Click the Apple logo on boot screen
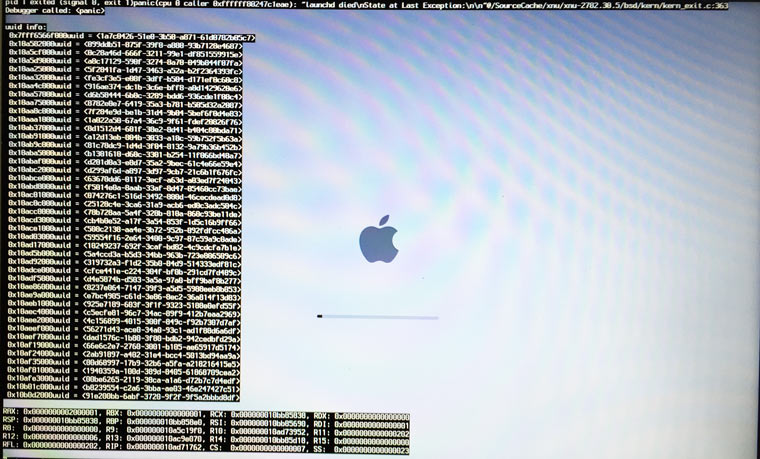Viewport: 760px width, 459px height. tap(379, 239)
